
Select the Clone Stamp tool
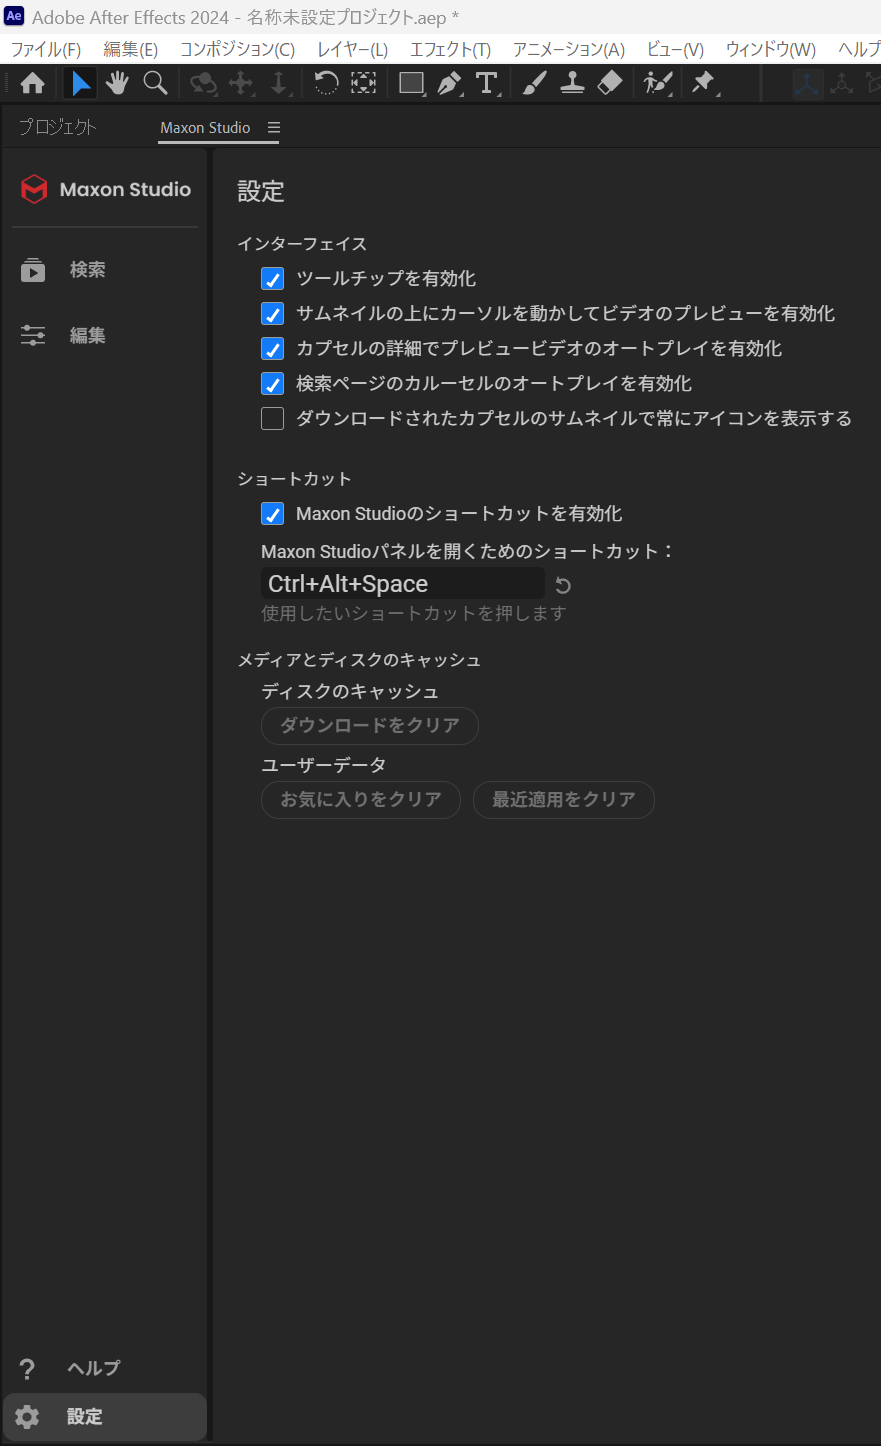tap(572, 83)
